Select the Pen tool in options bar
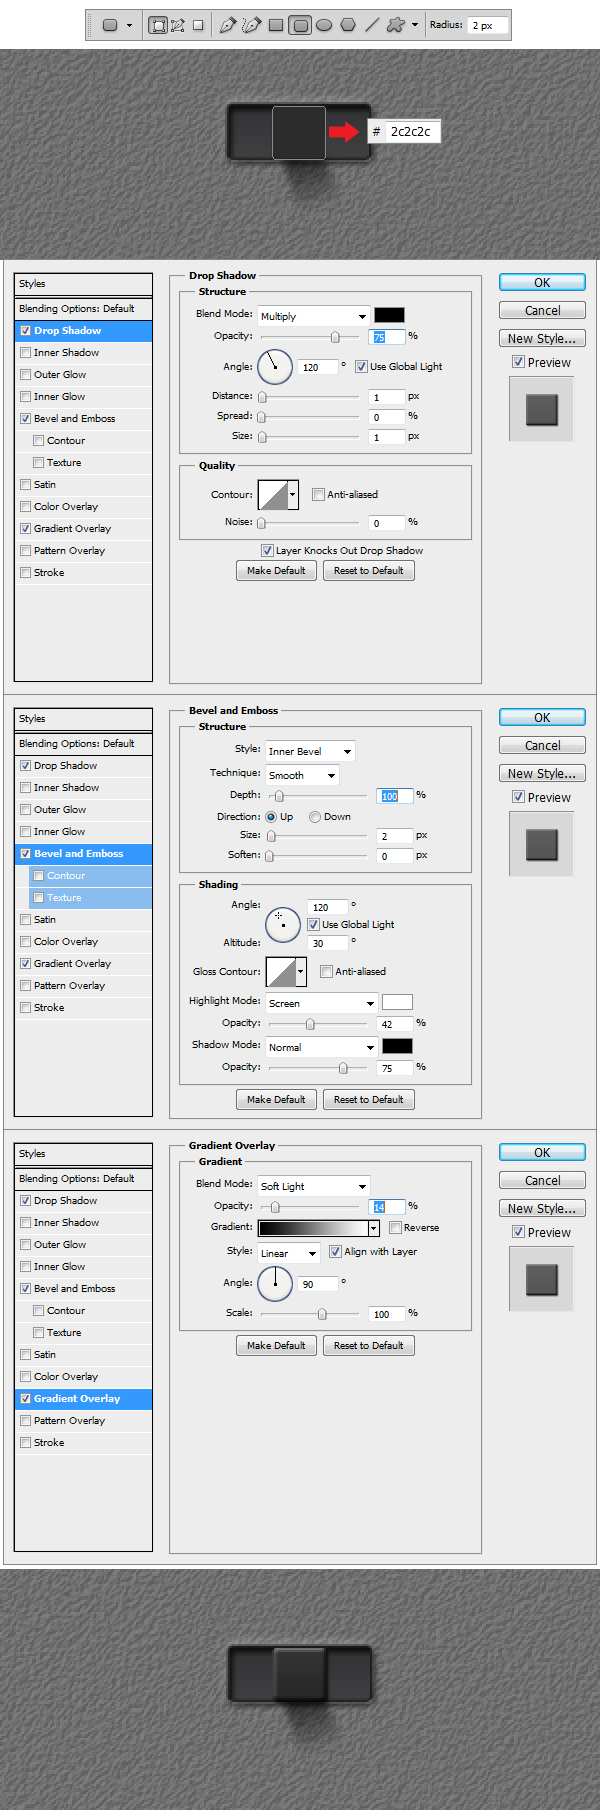600x1818 pixels. pyautogui.click(x=228, y=25)
